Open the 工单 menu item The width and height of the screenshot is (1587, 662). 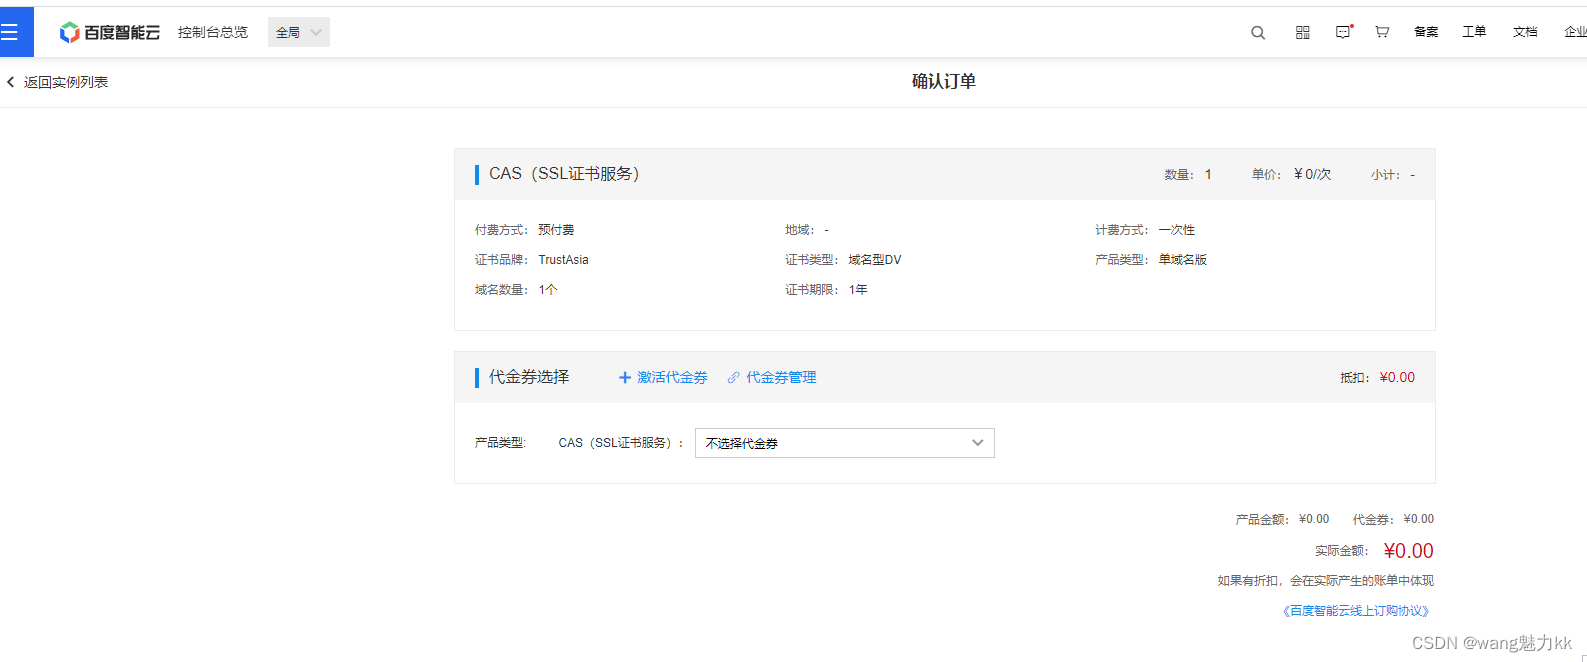(x=1474, y=32)
